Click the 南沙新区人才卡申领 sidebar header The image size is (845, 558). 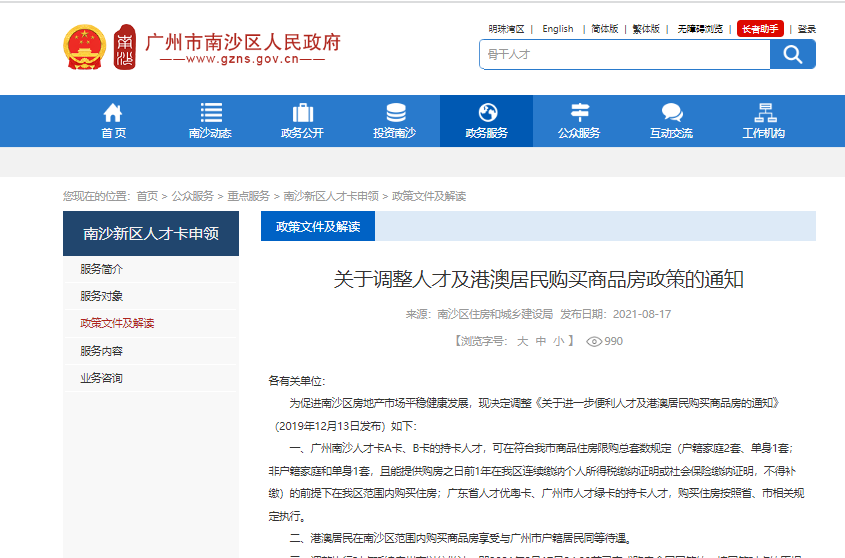pos(151,233)
